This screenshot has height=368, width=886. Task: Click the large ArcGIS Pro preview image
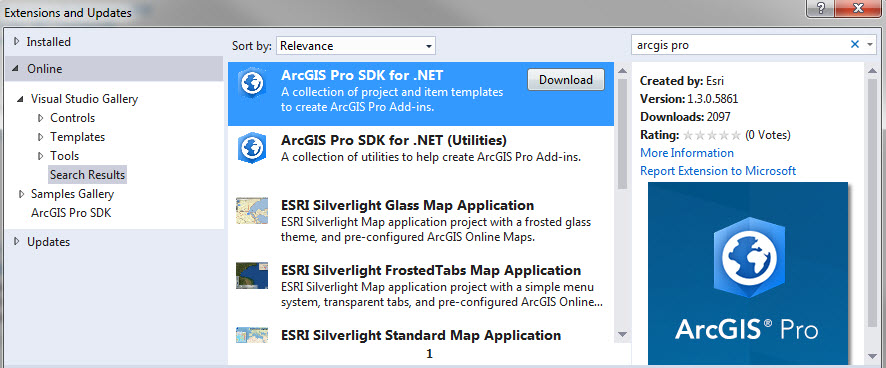[x=748, y=274]
